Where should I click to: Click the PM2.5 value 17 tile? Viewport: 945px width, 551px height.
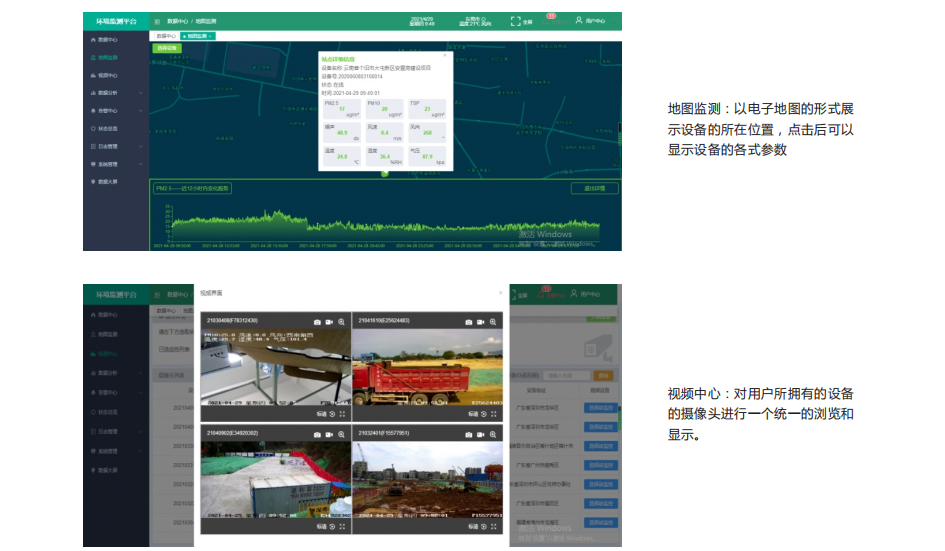pyautogui.click(x=342, y=109)
